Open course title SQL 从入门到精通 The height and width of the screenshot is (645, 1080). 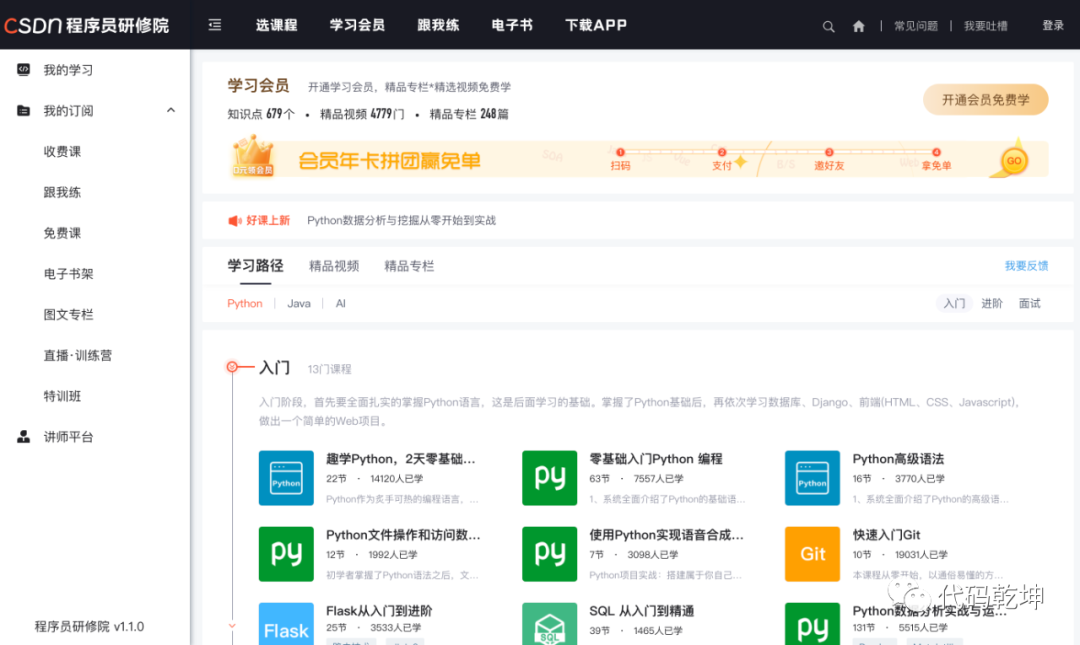(641, 611)
